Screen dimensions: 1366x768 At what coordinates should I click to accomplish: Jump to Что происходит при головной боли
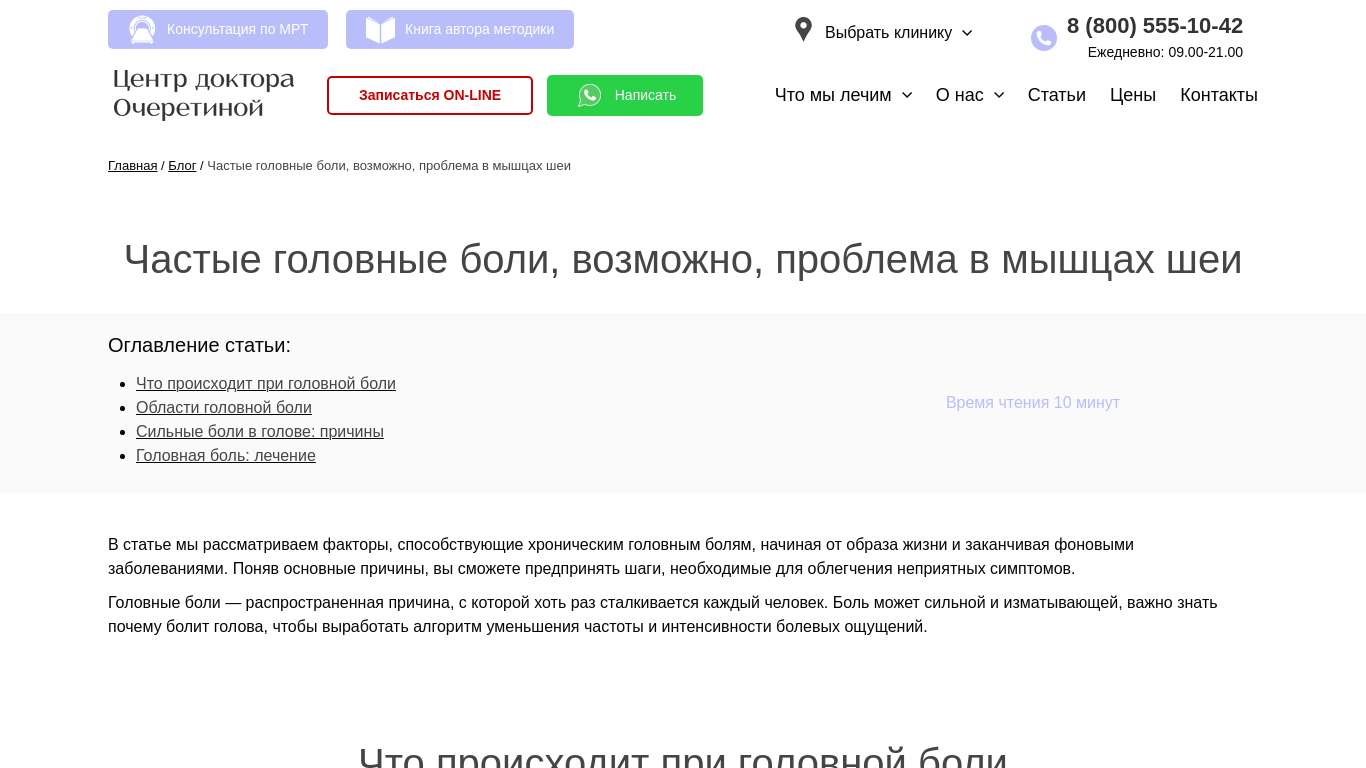pos(266,384)
